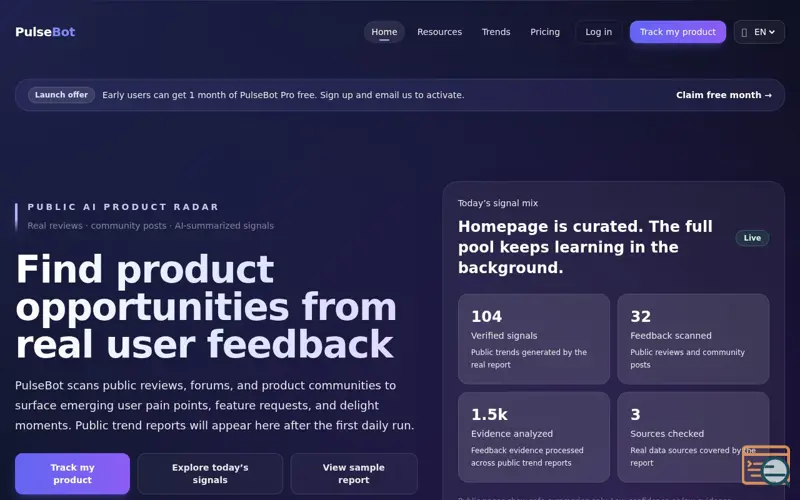Select the Home nav item

[384, 32]
